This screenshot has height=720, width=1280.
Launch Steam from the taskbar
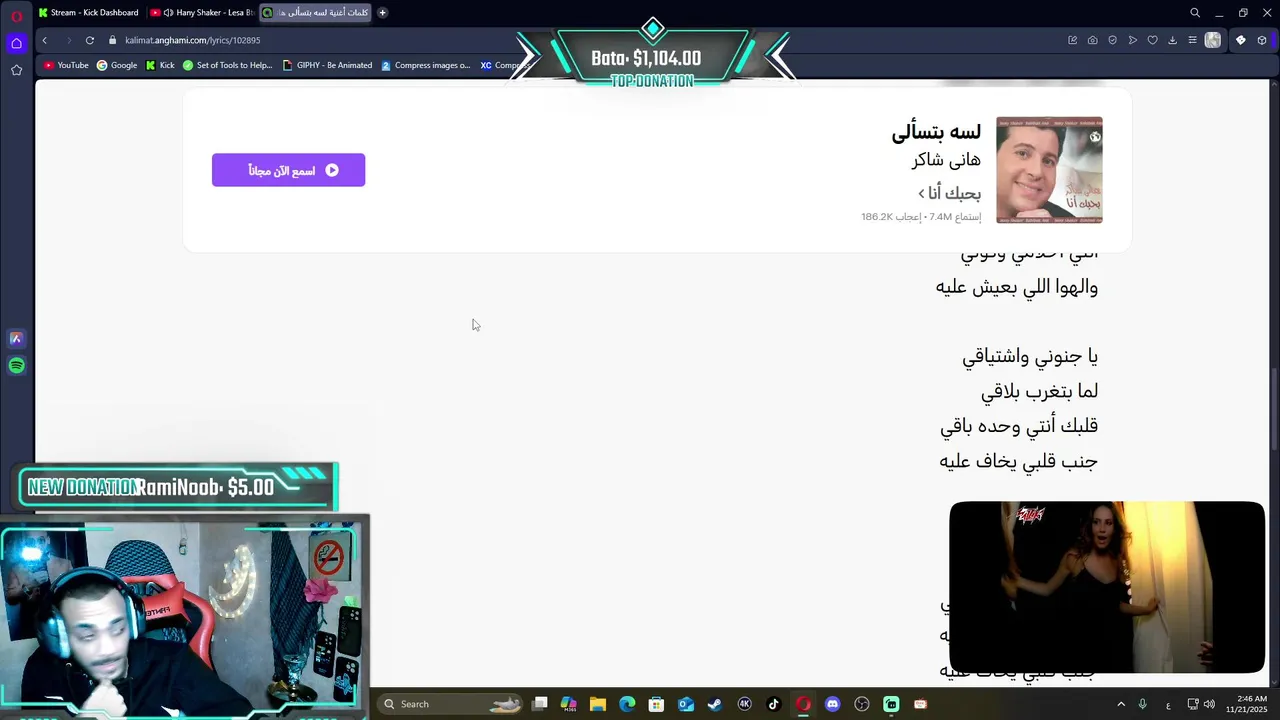click(x=715, y=704)
